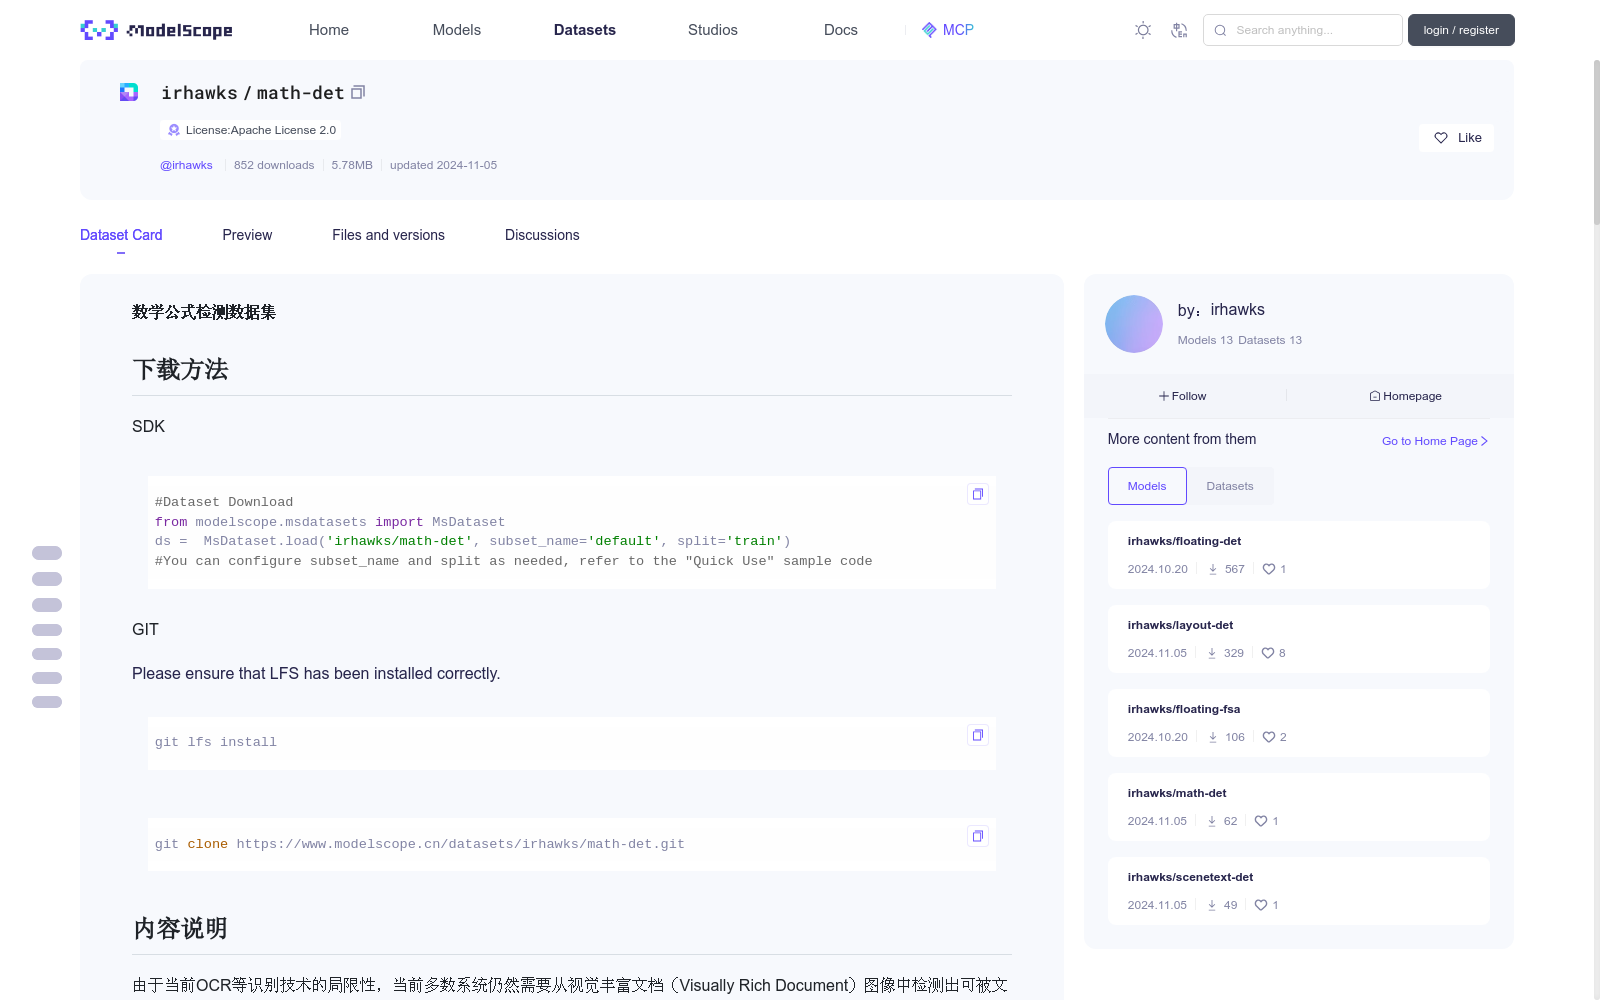Copy the dataset name irhawks/math-det
The height and width of the screenshot is (1000, 1600).
pyautogui.click(x=358, y=92)
